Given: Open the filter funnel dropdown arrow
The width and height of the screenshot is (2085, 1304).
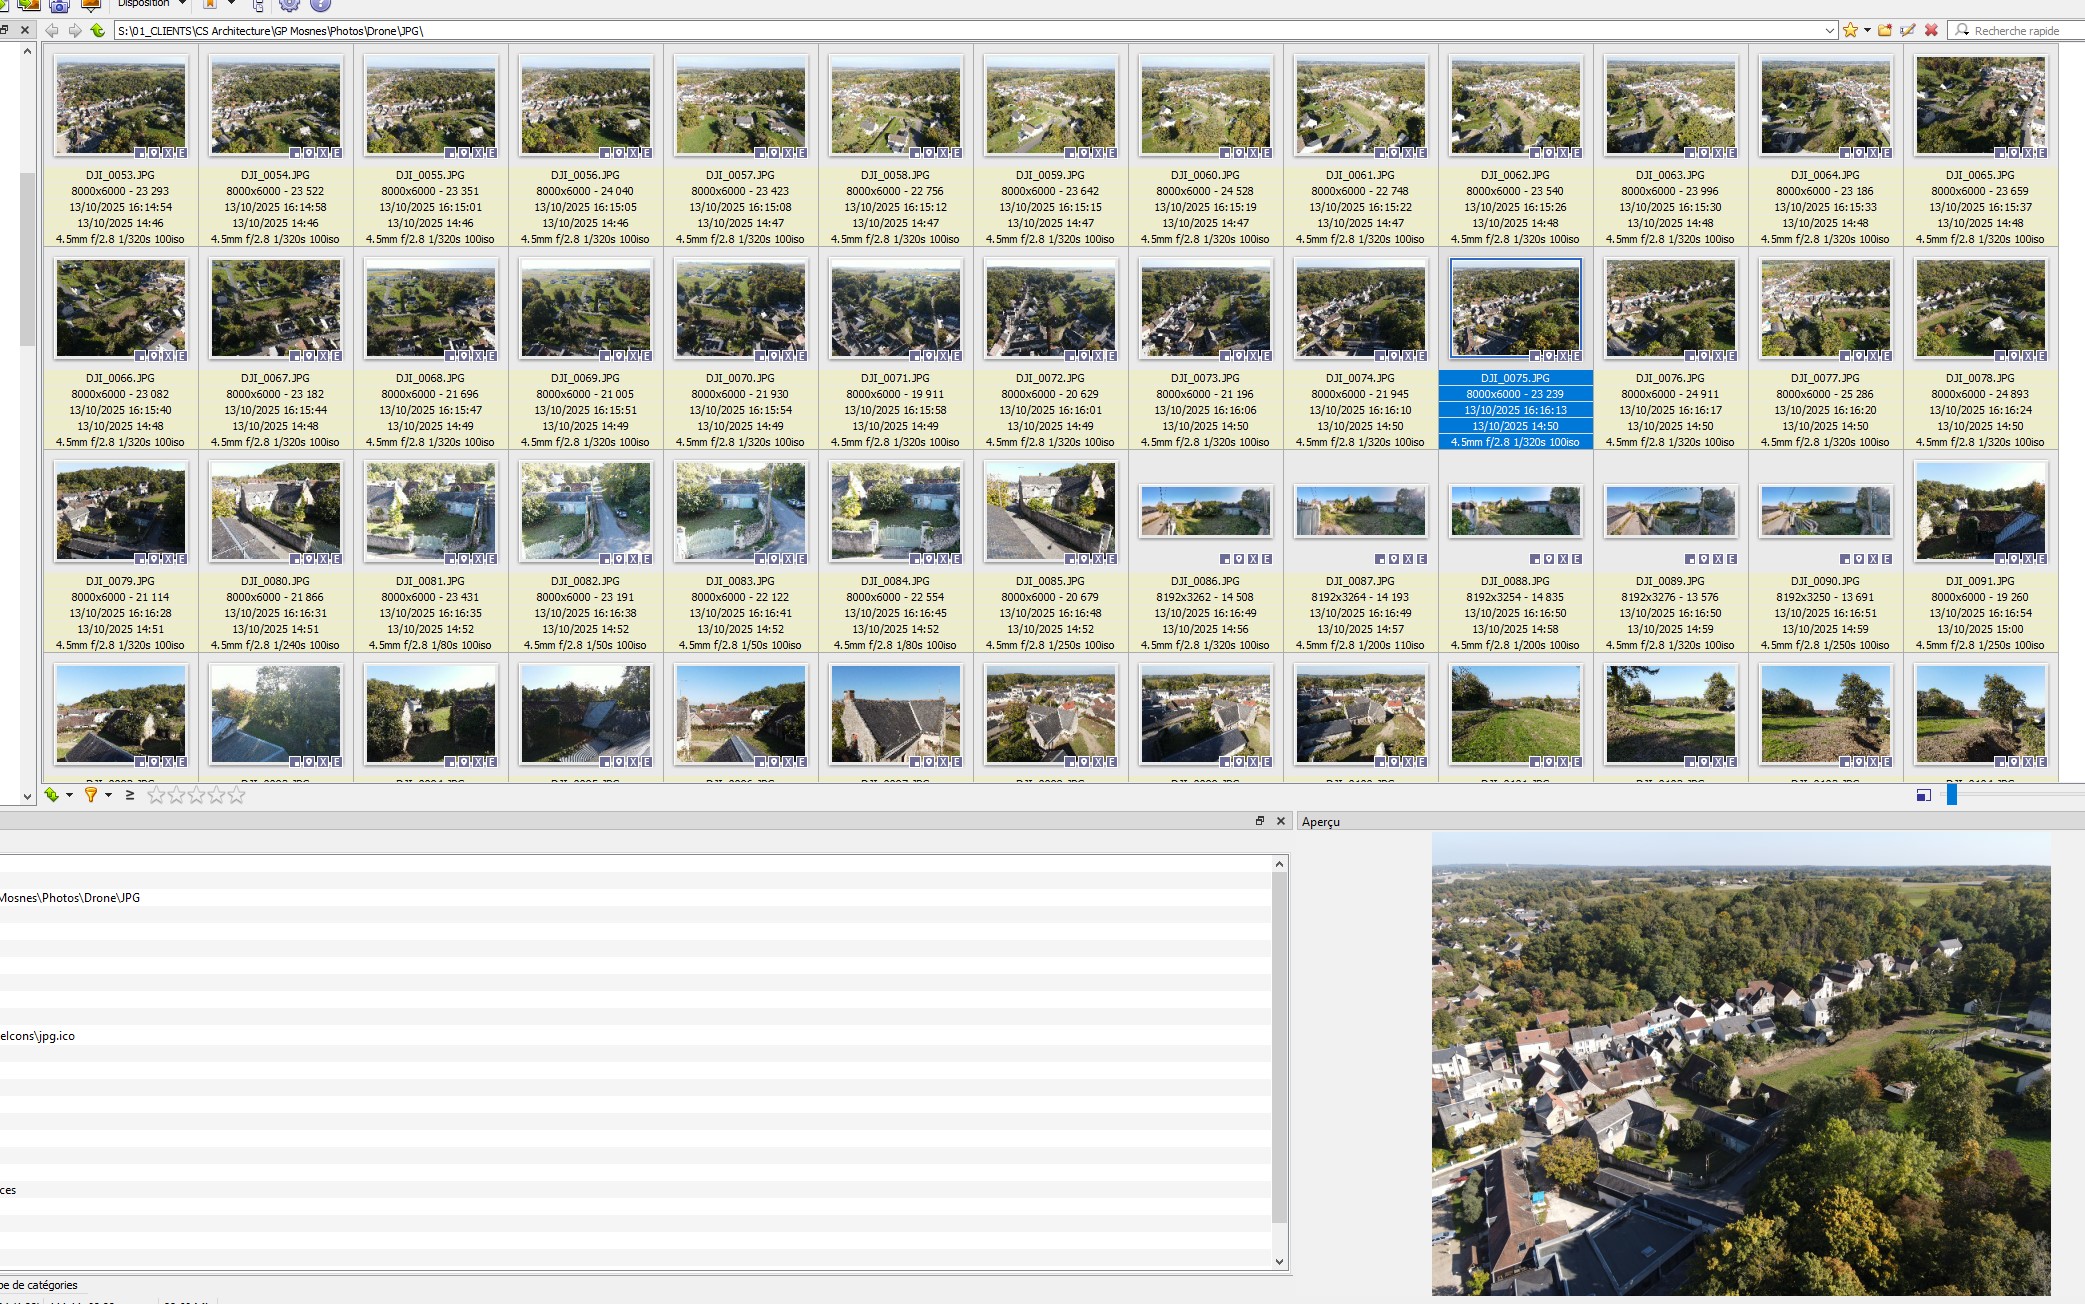Looking at the screenshot, I should tap(108, 795).
